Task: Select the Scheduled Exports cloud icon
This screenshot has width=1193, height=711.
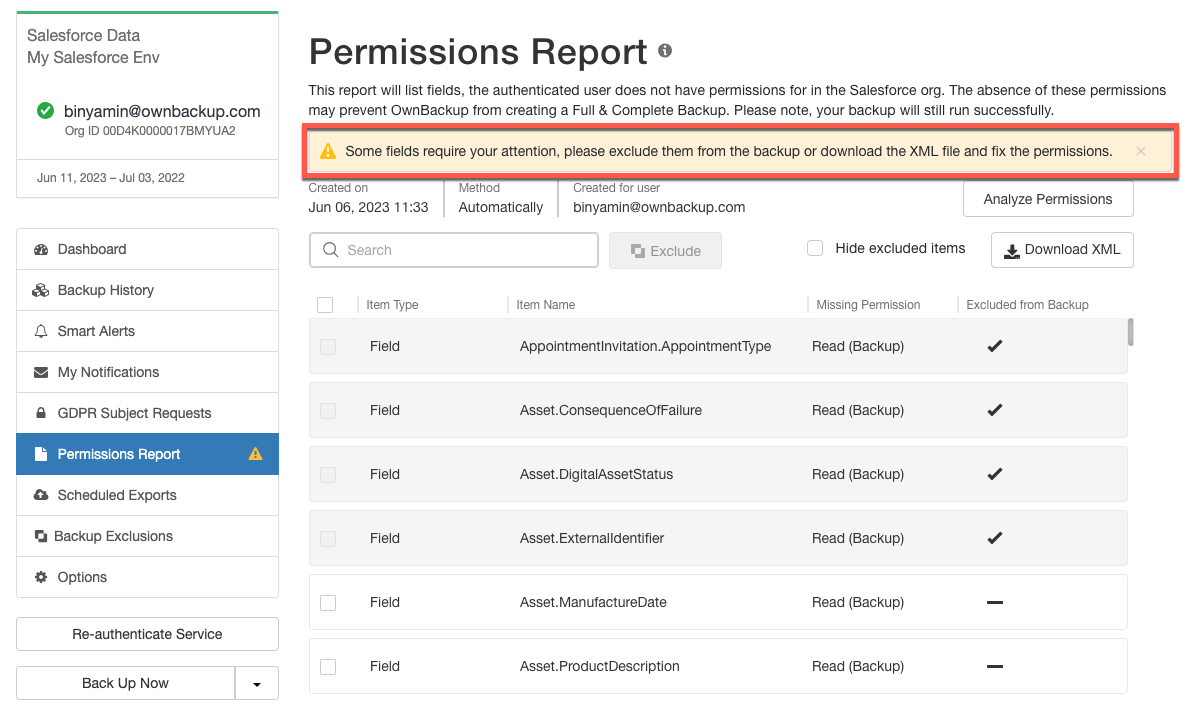Action: (x=39, y=494)
